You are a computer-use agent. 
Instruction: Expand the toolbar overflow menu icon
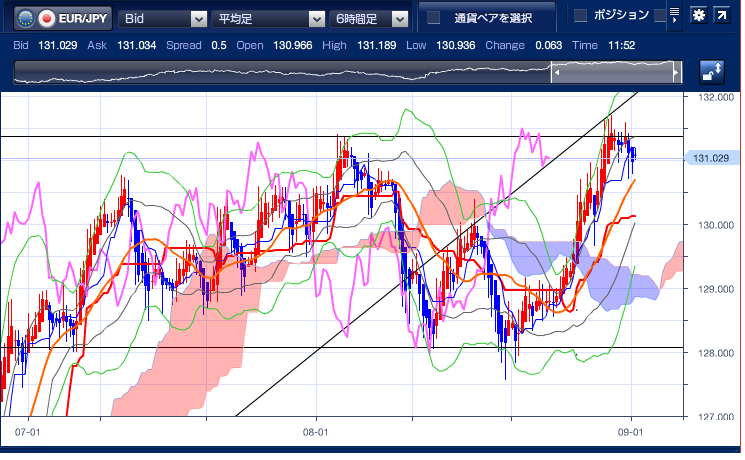674,15
